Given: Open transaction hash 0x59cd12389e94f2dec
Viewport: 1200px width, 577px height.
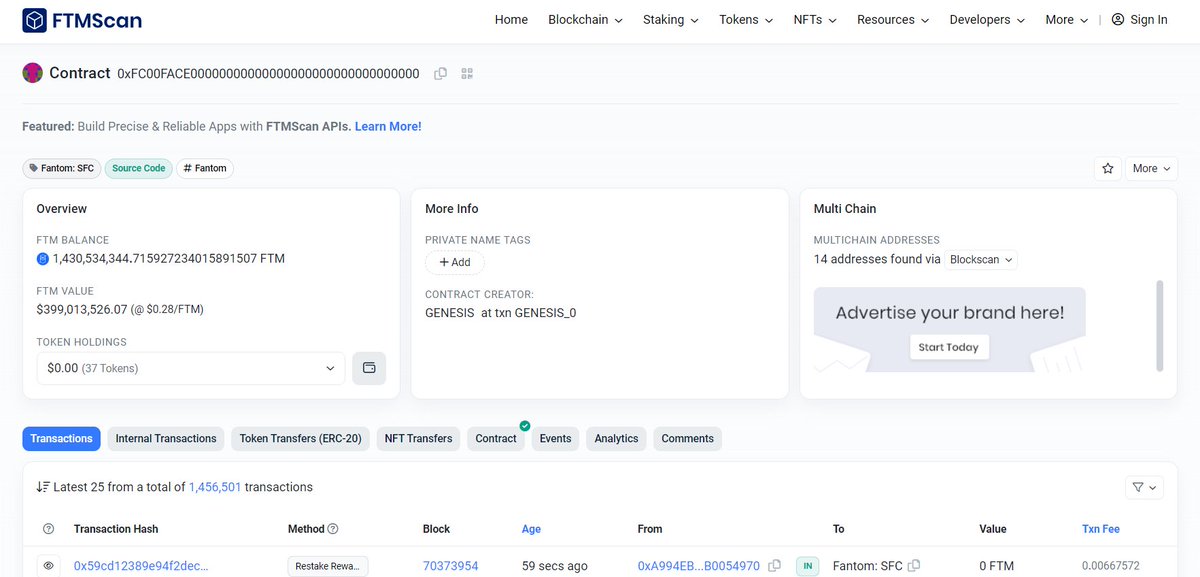Looking at the screenshot, I should pyautogui.click(x=141, y=566).
